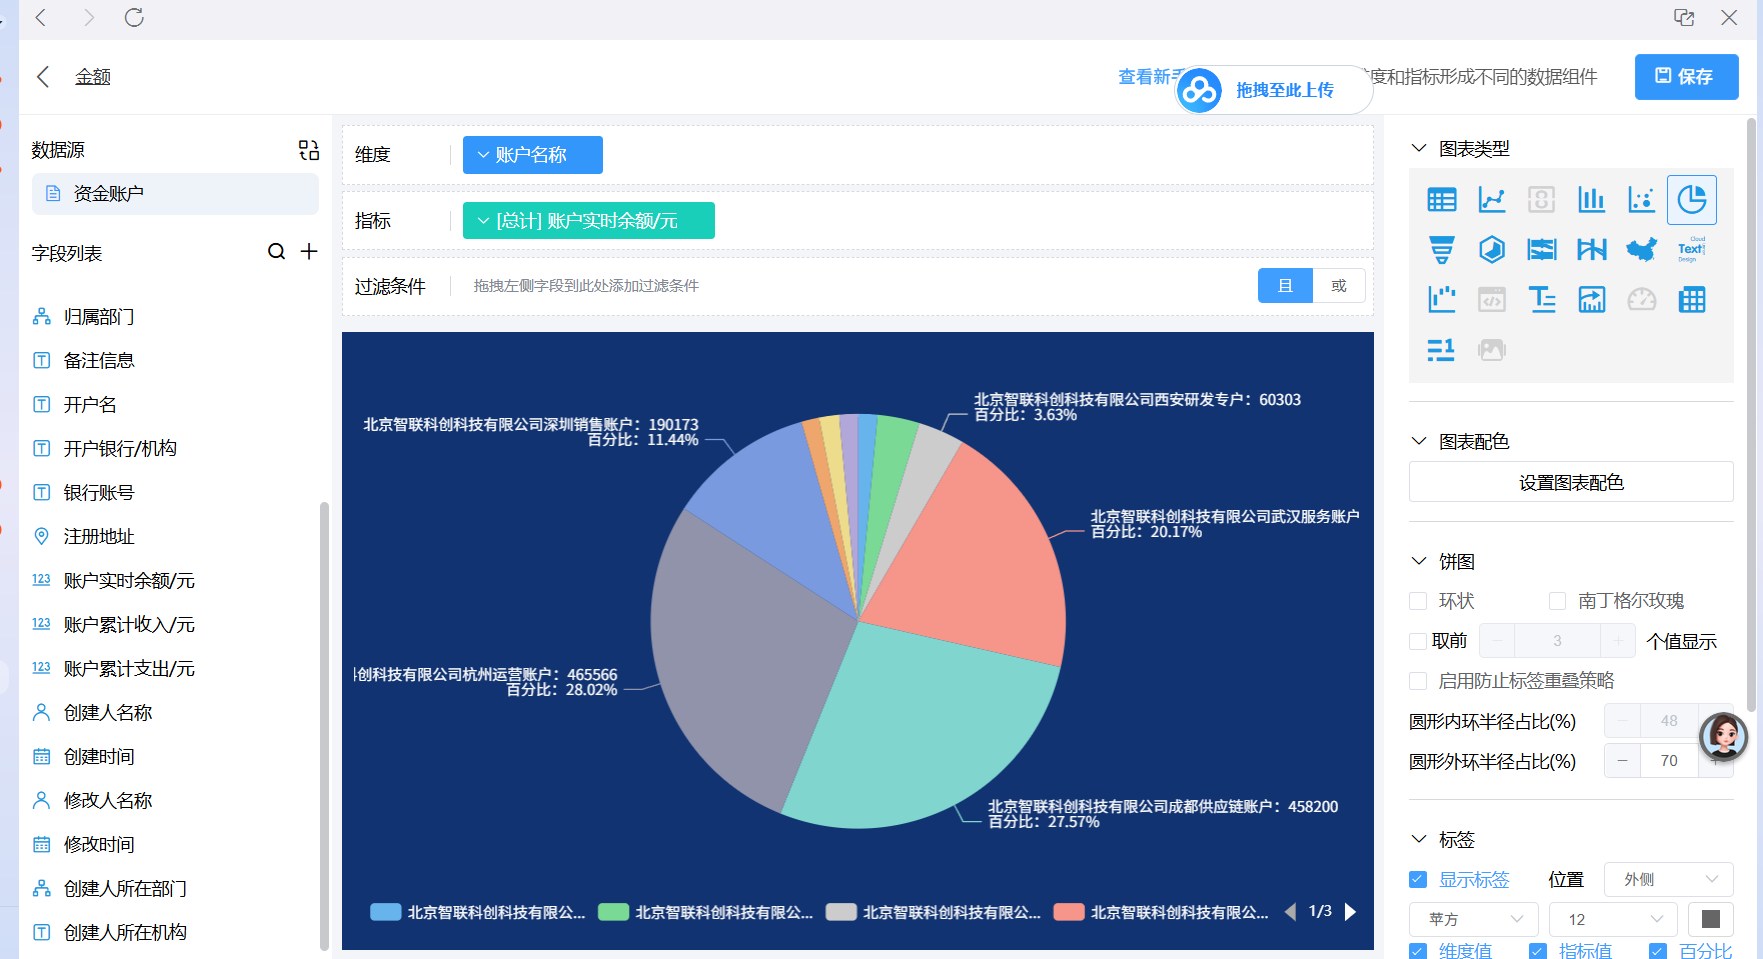This screenshot has height=959, width=1763.
Task: Switch filter logic to 或
Action: [x=1339, y=286]
